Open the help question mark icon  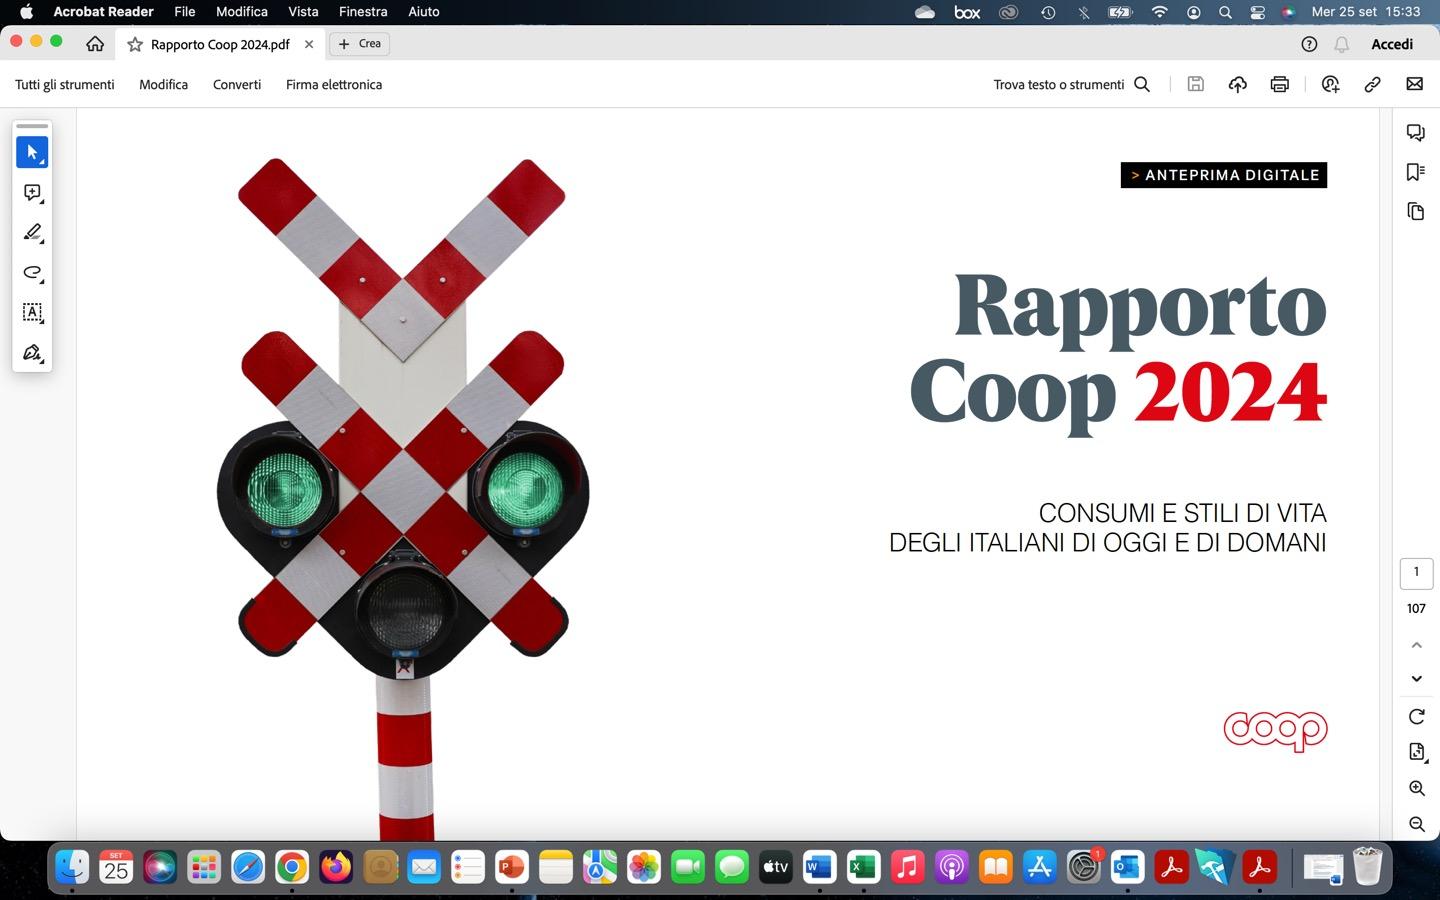tap(1309, 44)
